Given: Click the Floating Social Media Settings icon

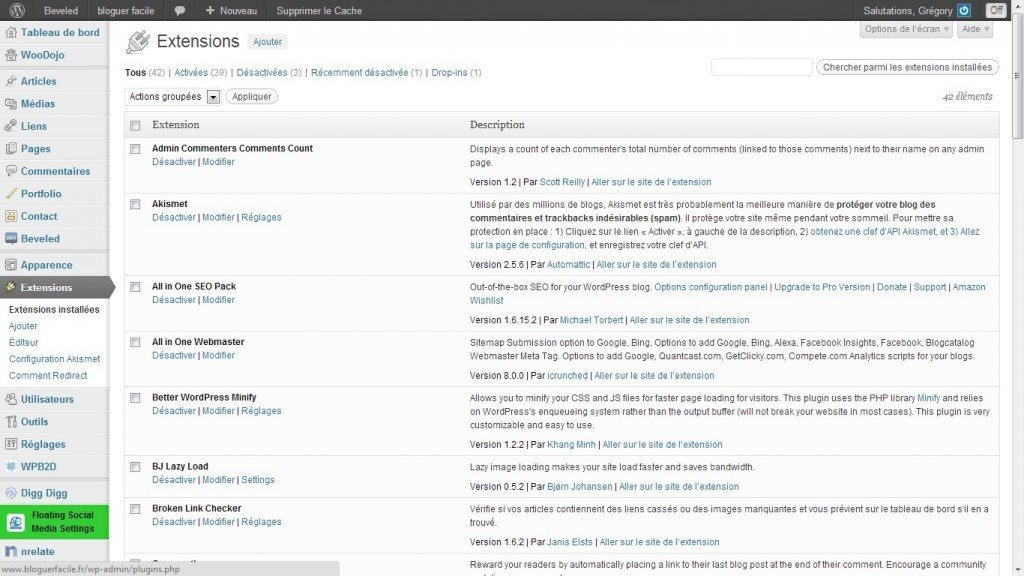Looking at the screenshot, I should 16,522.
